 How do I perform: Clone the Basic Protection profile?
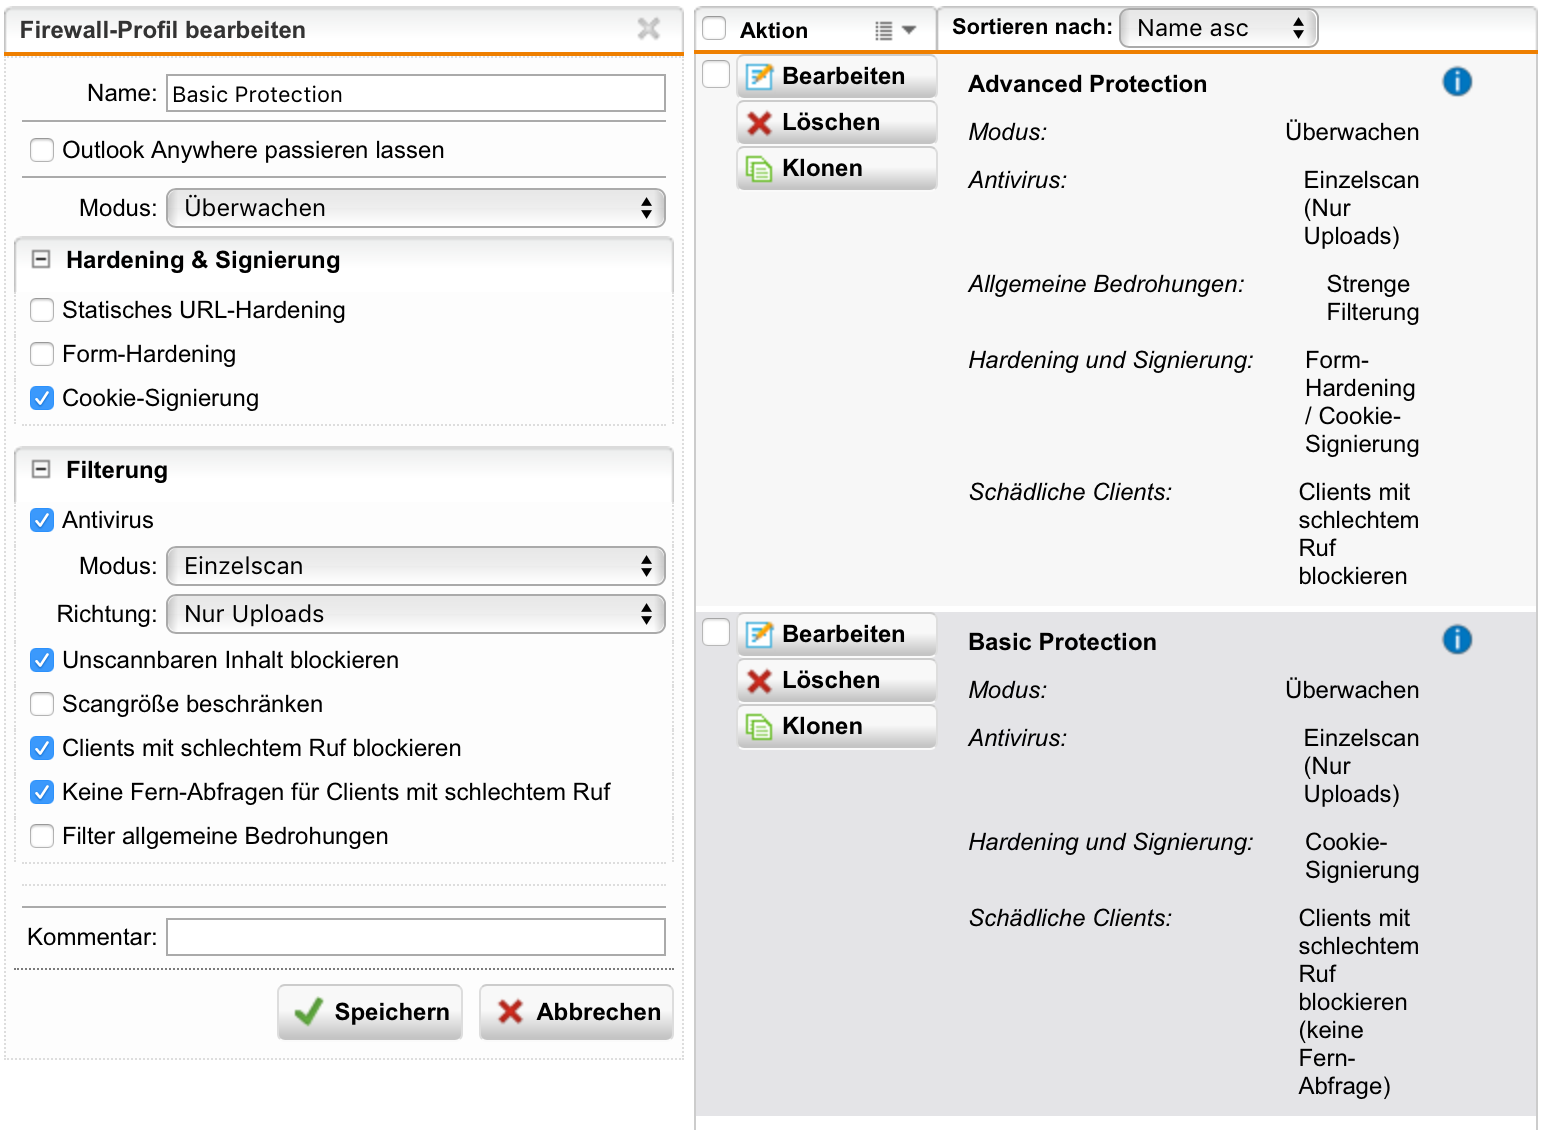(x=836, y=726)
